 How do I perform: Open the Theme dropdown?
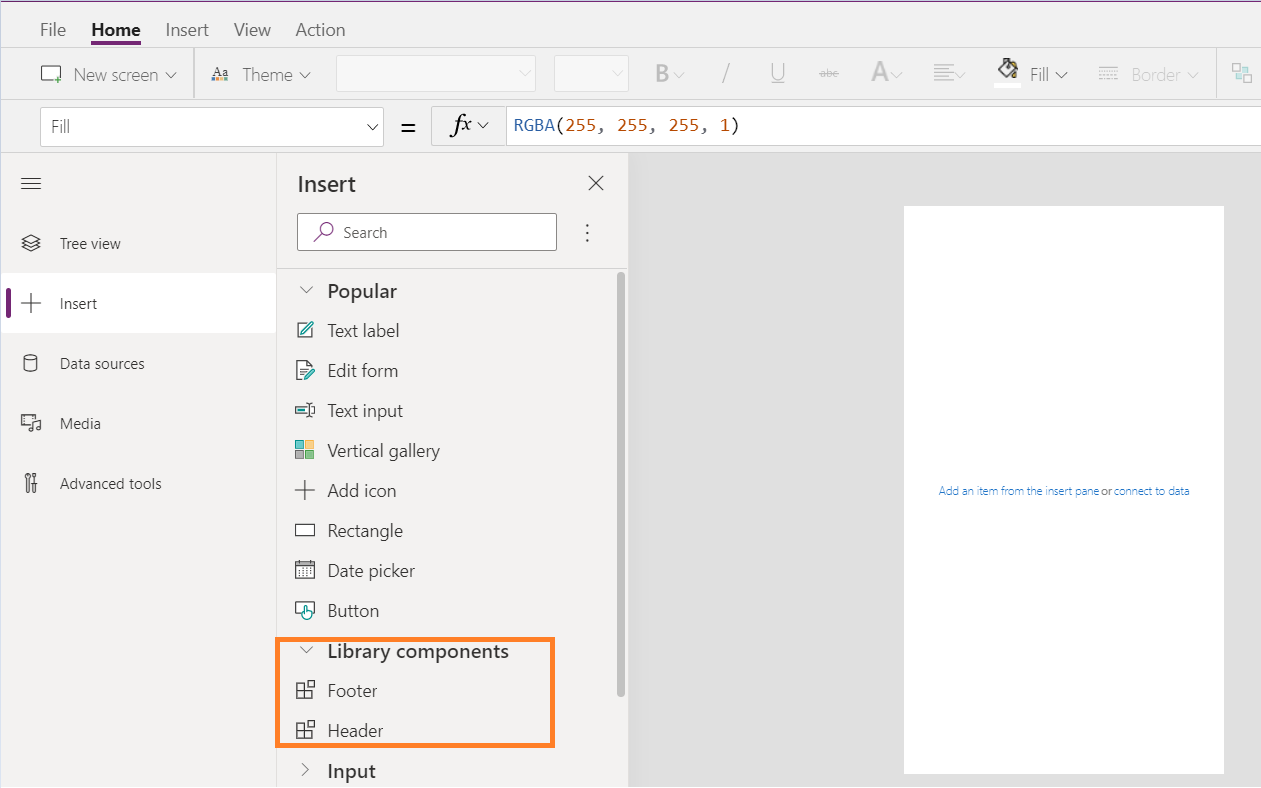point(262,73)
